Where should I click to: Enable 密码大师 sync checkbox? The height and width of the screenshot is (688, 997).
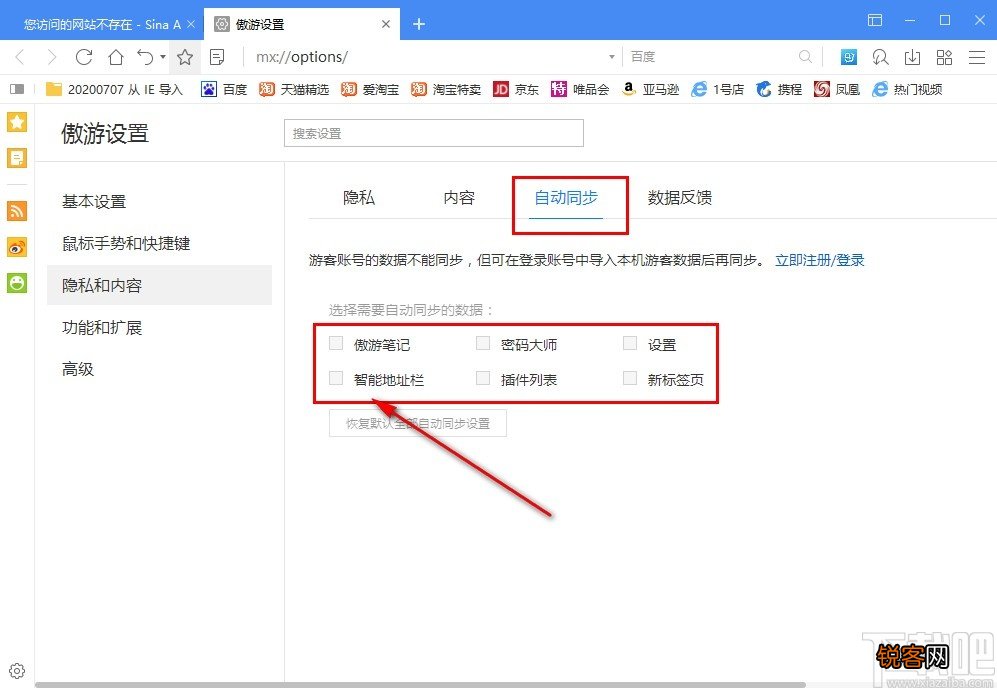pyautogui.click(x=483, y=343)
